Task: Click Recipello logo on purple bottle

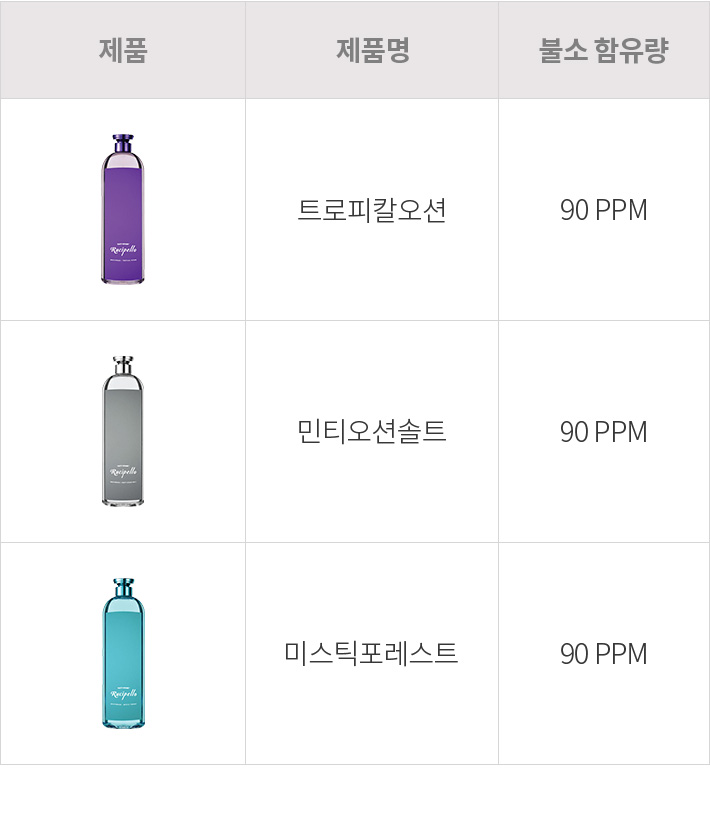Action: (x=123, y=249)
